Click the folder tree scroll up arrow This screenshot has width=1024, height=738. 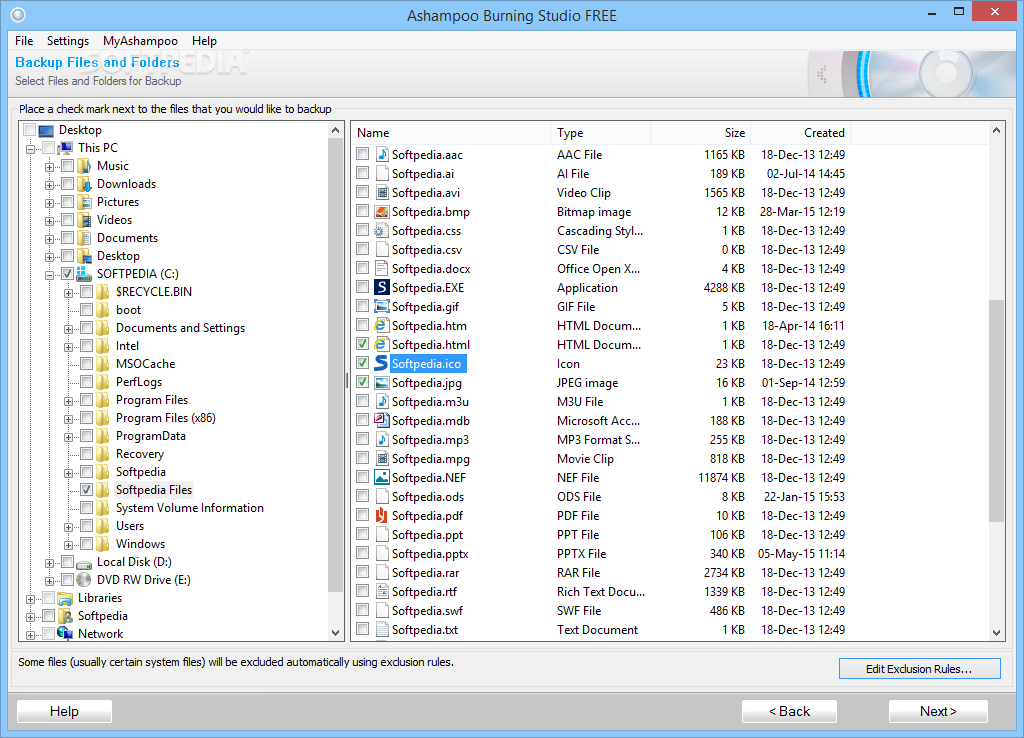[336, 130]
